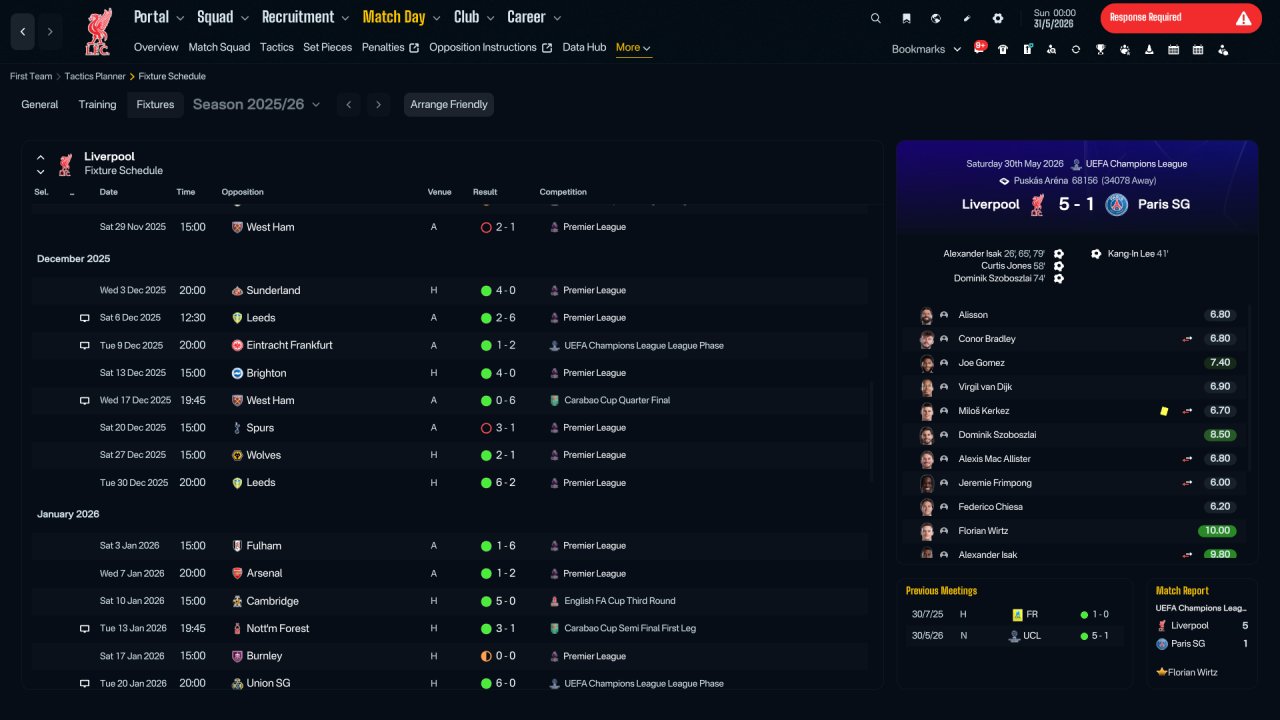The width and height of the screenshot is (1280, 720).
Task: Click the fixture list vertical scrollbar
Action: tap(873, 431)
